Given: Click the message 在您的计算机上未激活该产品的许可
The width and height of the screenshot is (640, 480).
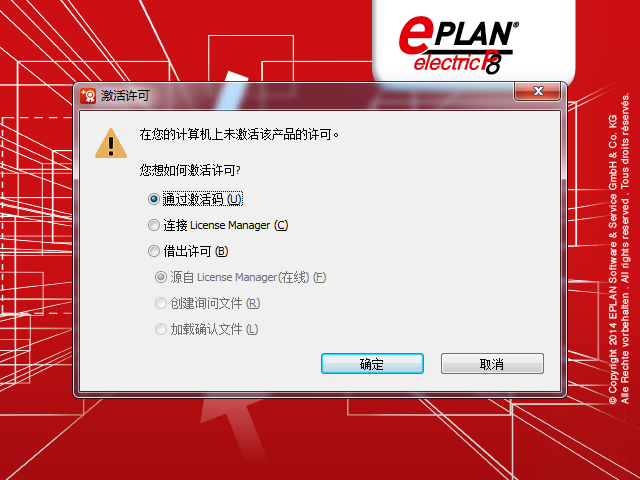Looking at the screenshot, I should (x=239, y=134).
